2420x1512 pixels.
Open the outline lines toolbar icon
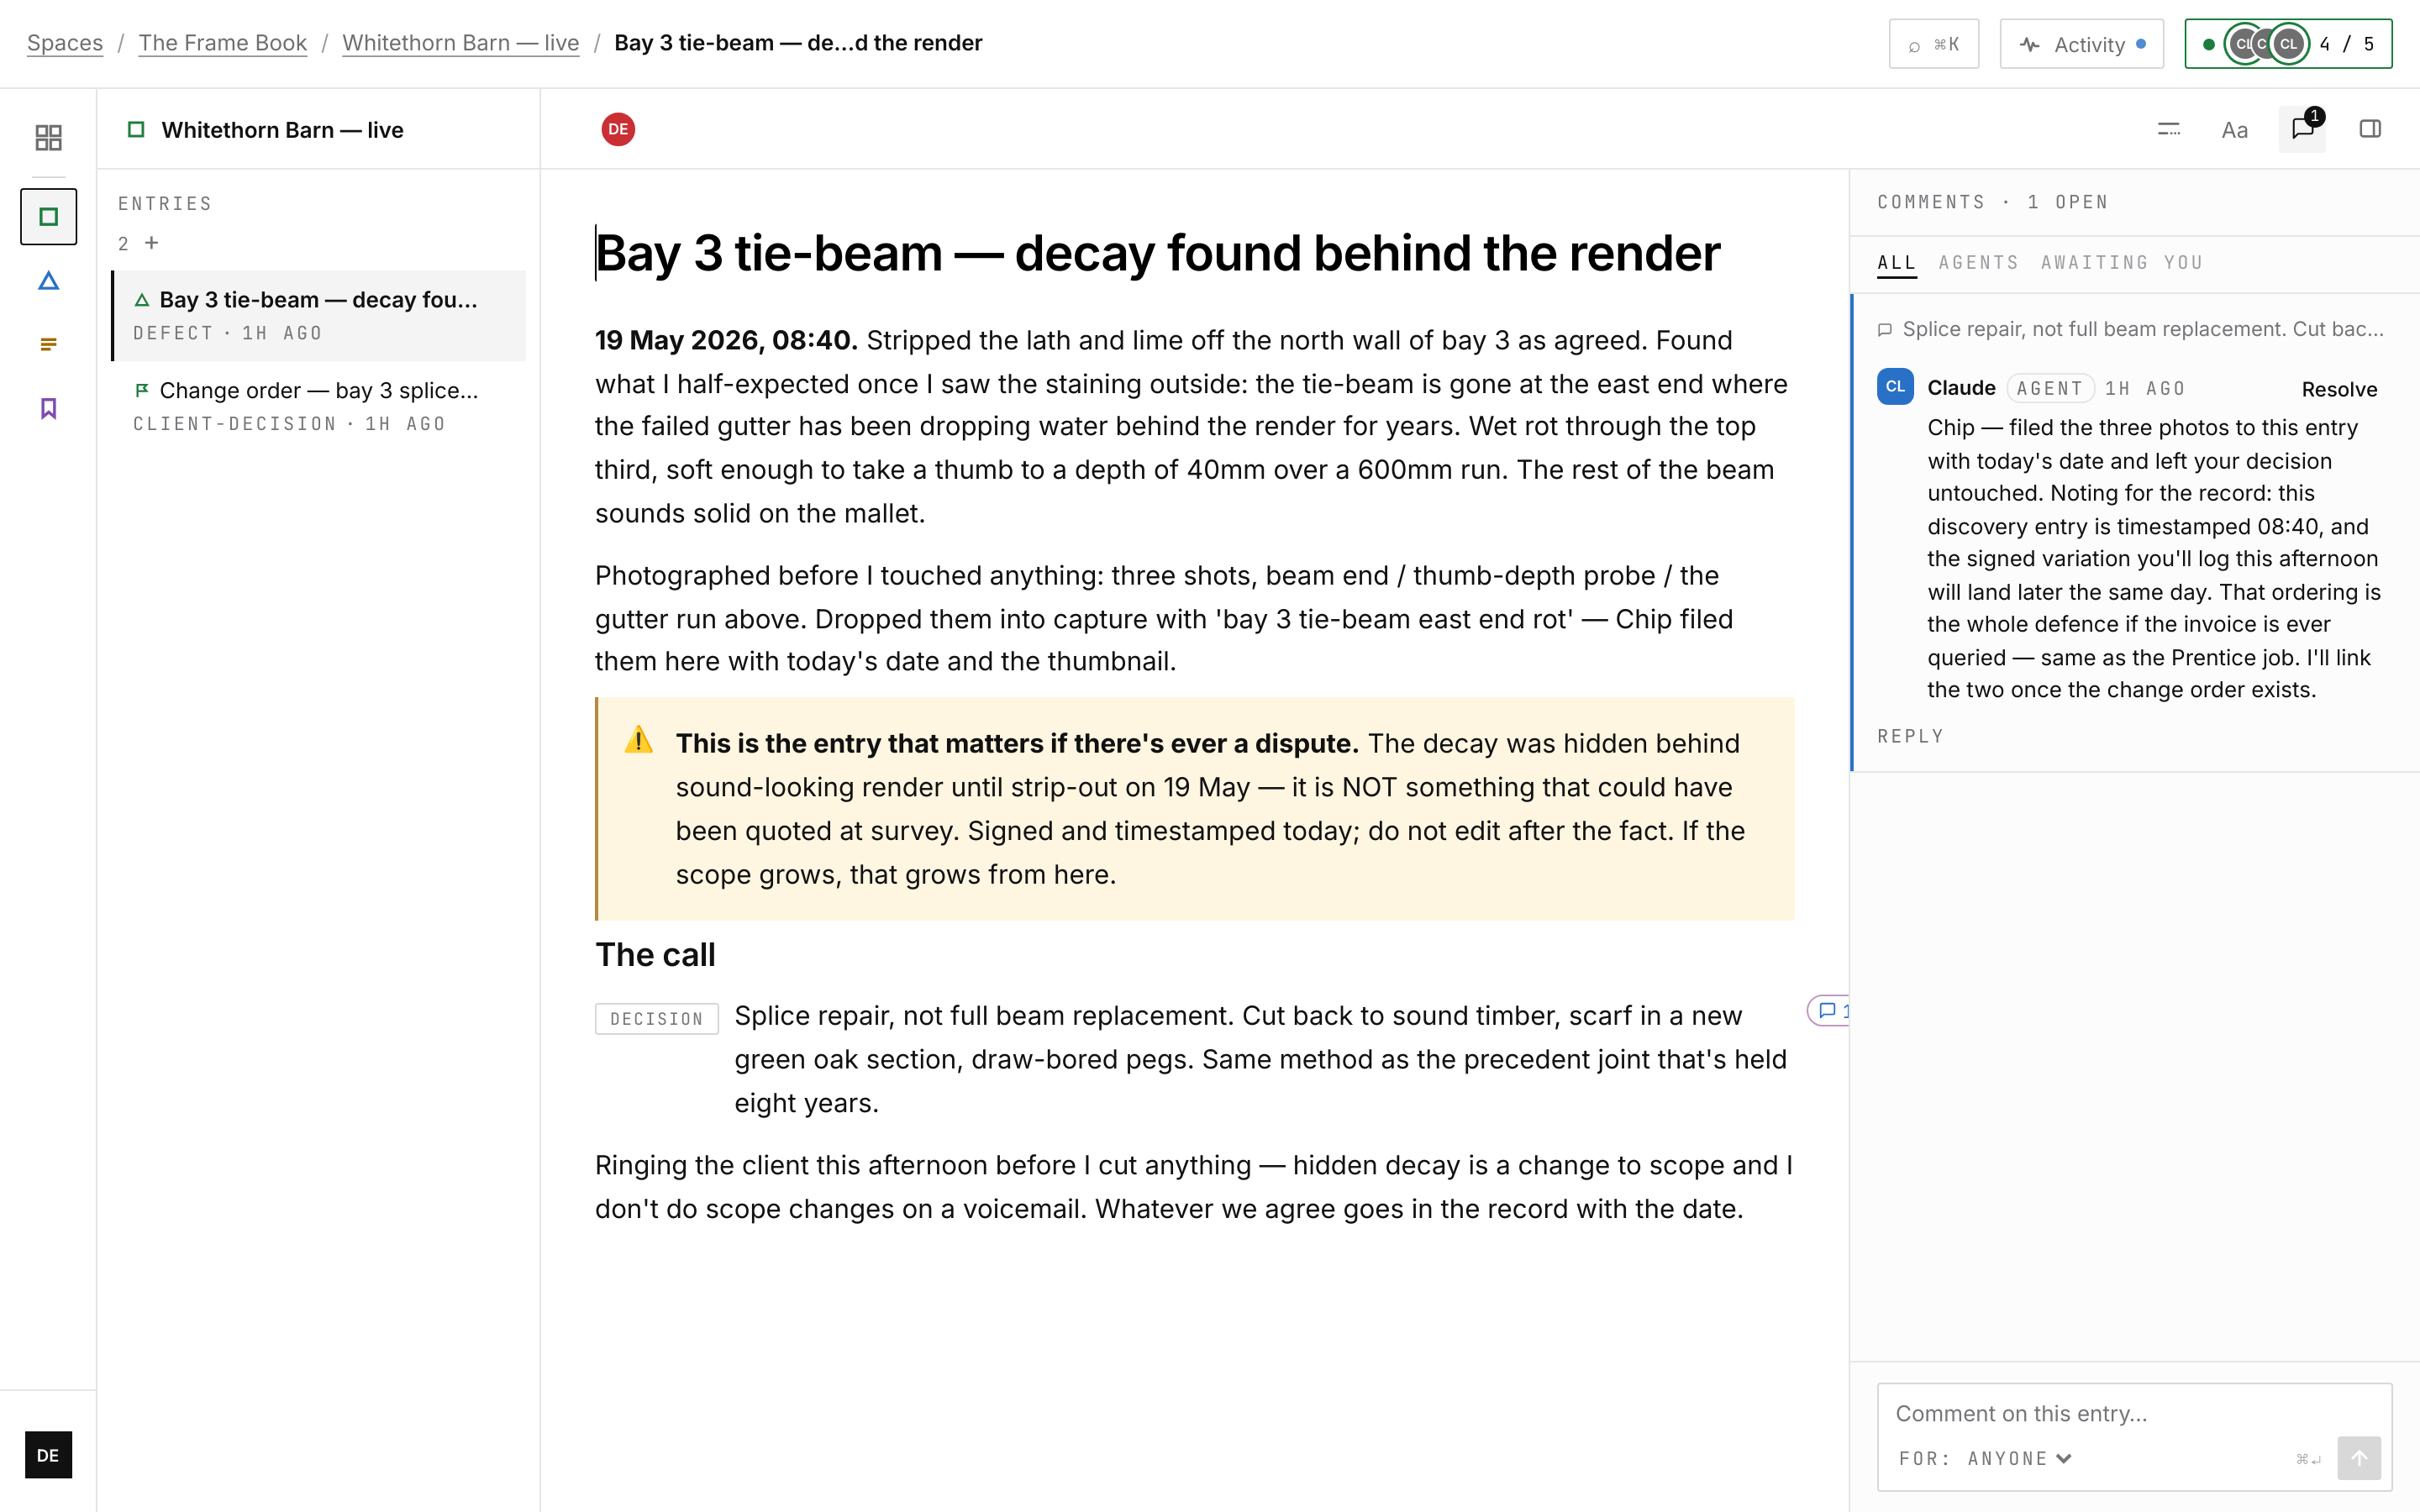point(2168,129)
